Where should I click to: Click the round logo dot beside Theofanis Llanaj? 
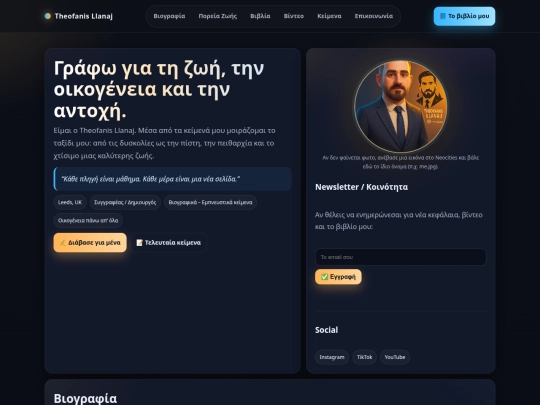click(48, 16)
